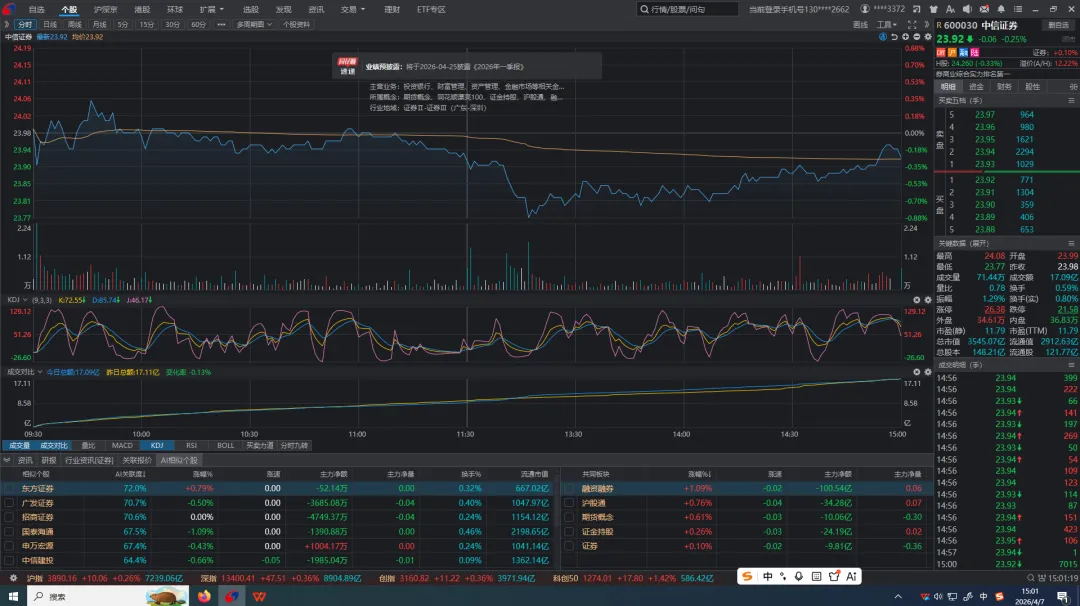Open the 资金 tab in side panel
This screenshot has width=1080, height=606.
(x=976, y=87)
